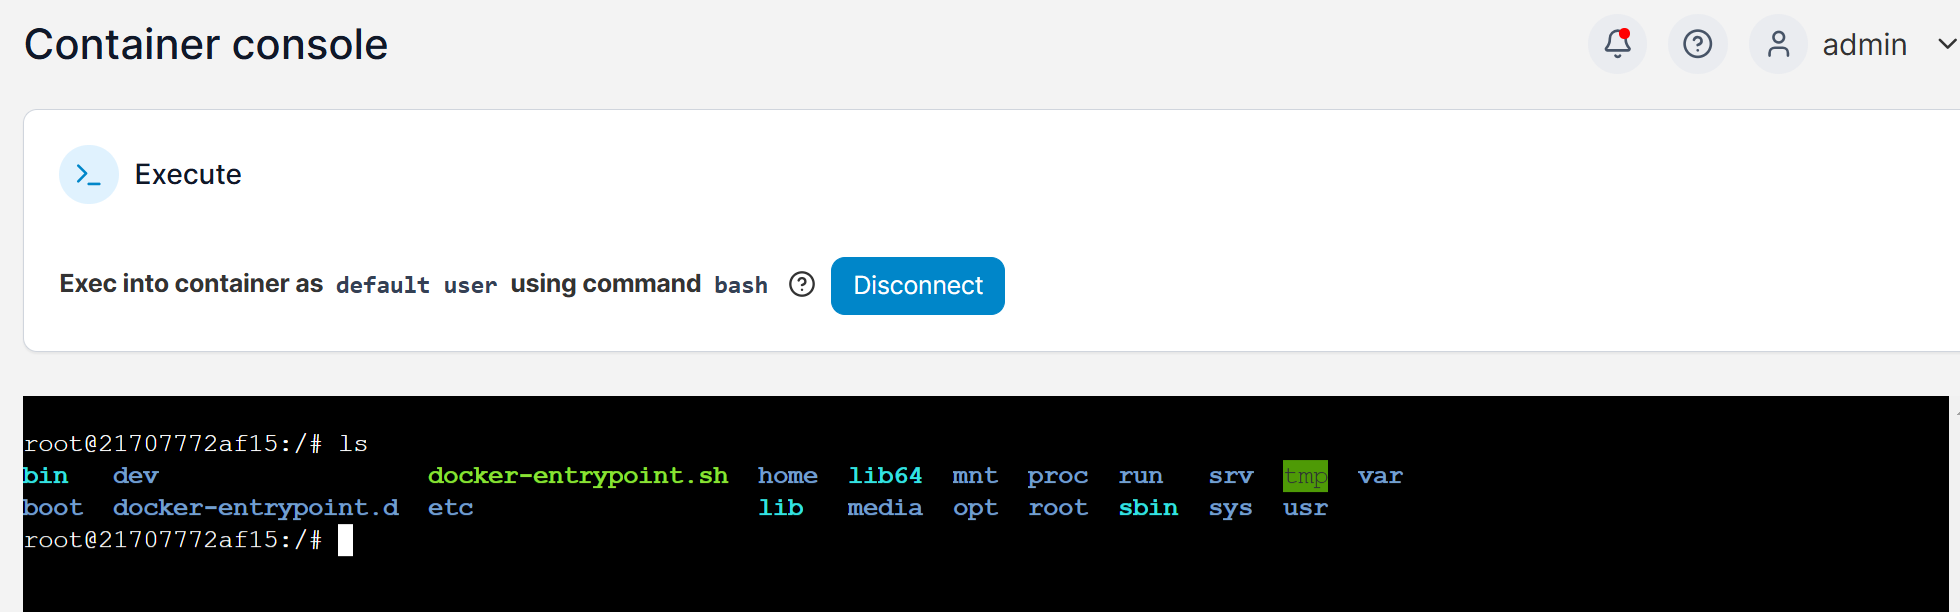The height and width of the screenshot is (612, 1960).
Task: Click the user avatar icon
Action: 1778,44
